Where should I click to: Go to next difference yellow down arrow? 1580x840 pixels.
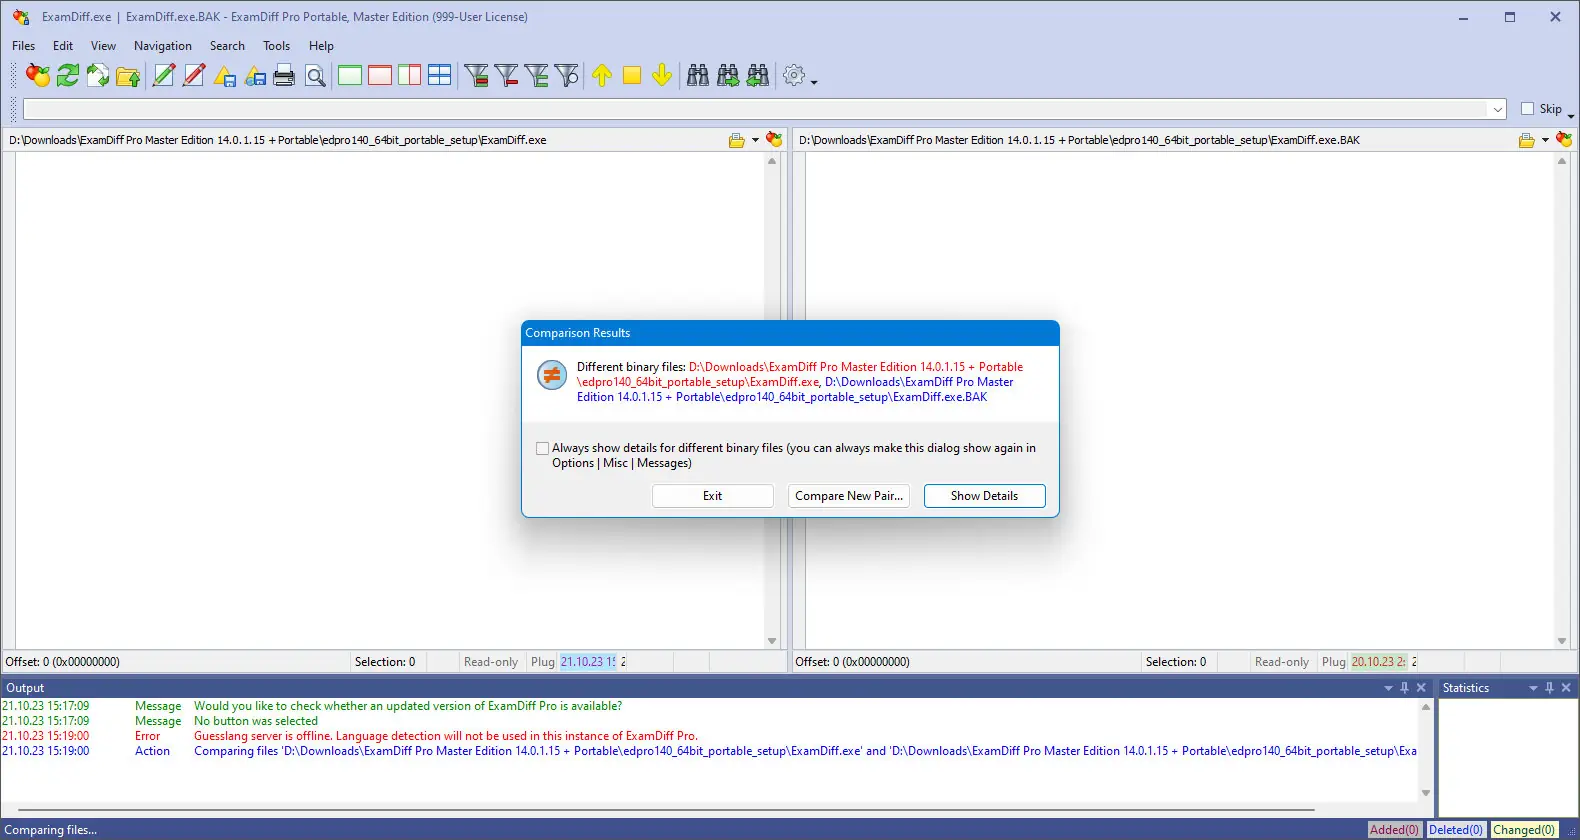tap(662, 75)
